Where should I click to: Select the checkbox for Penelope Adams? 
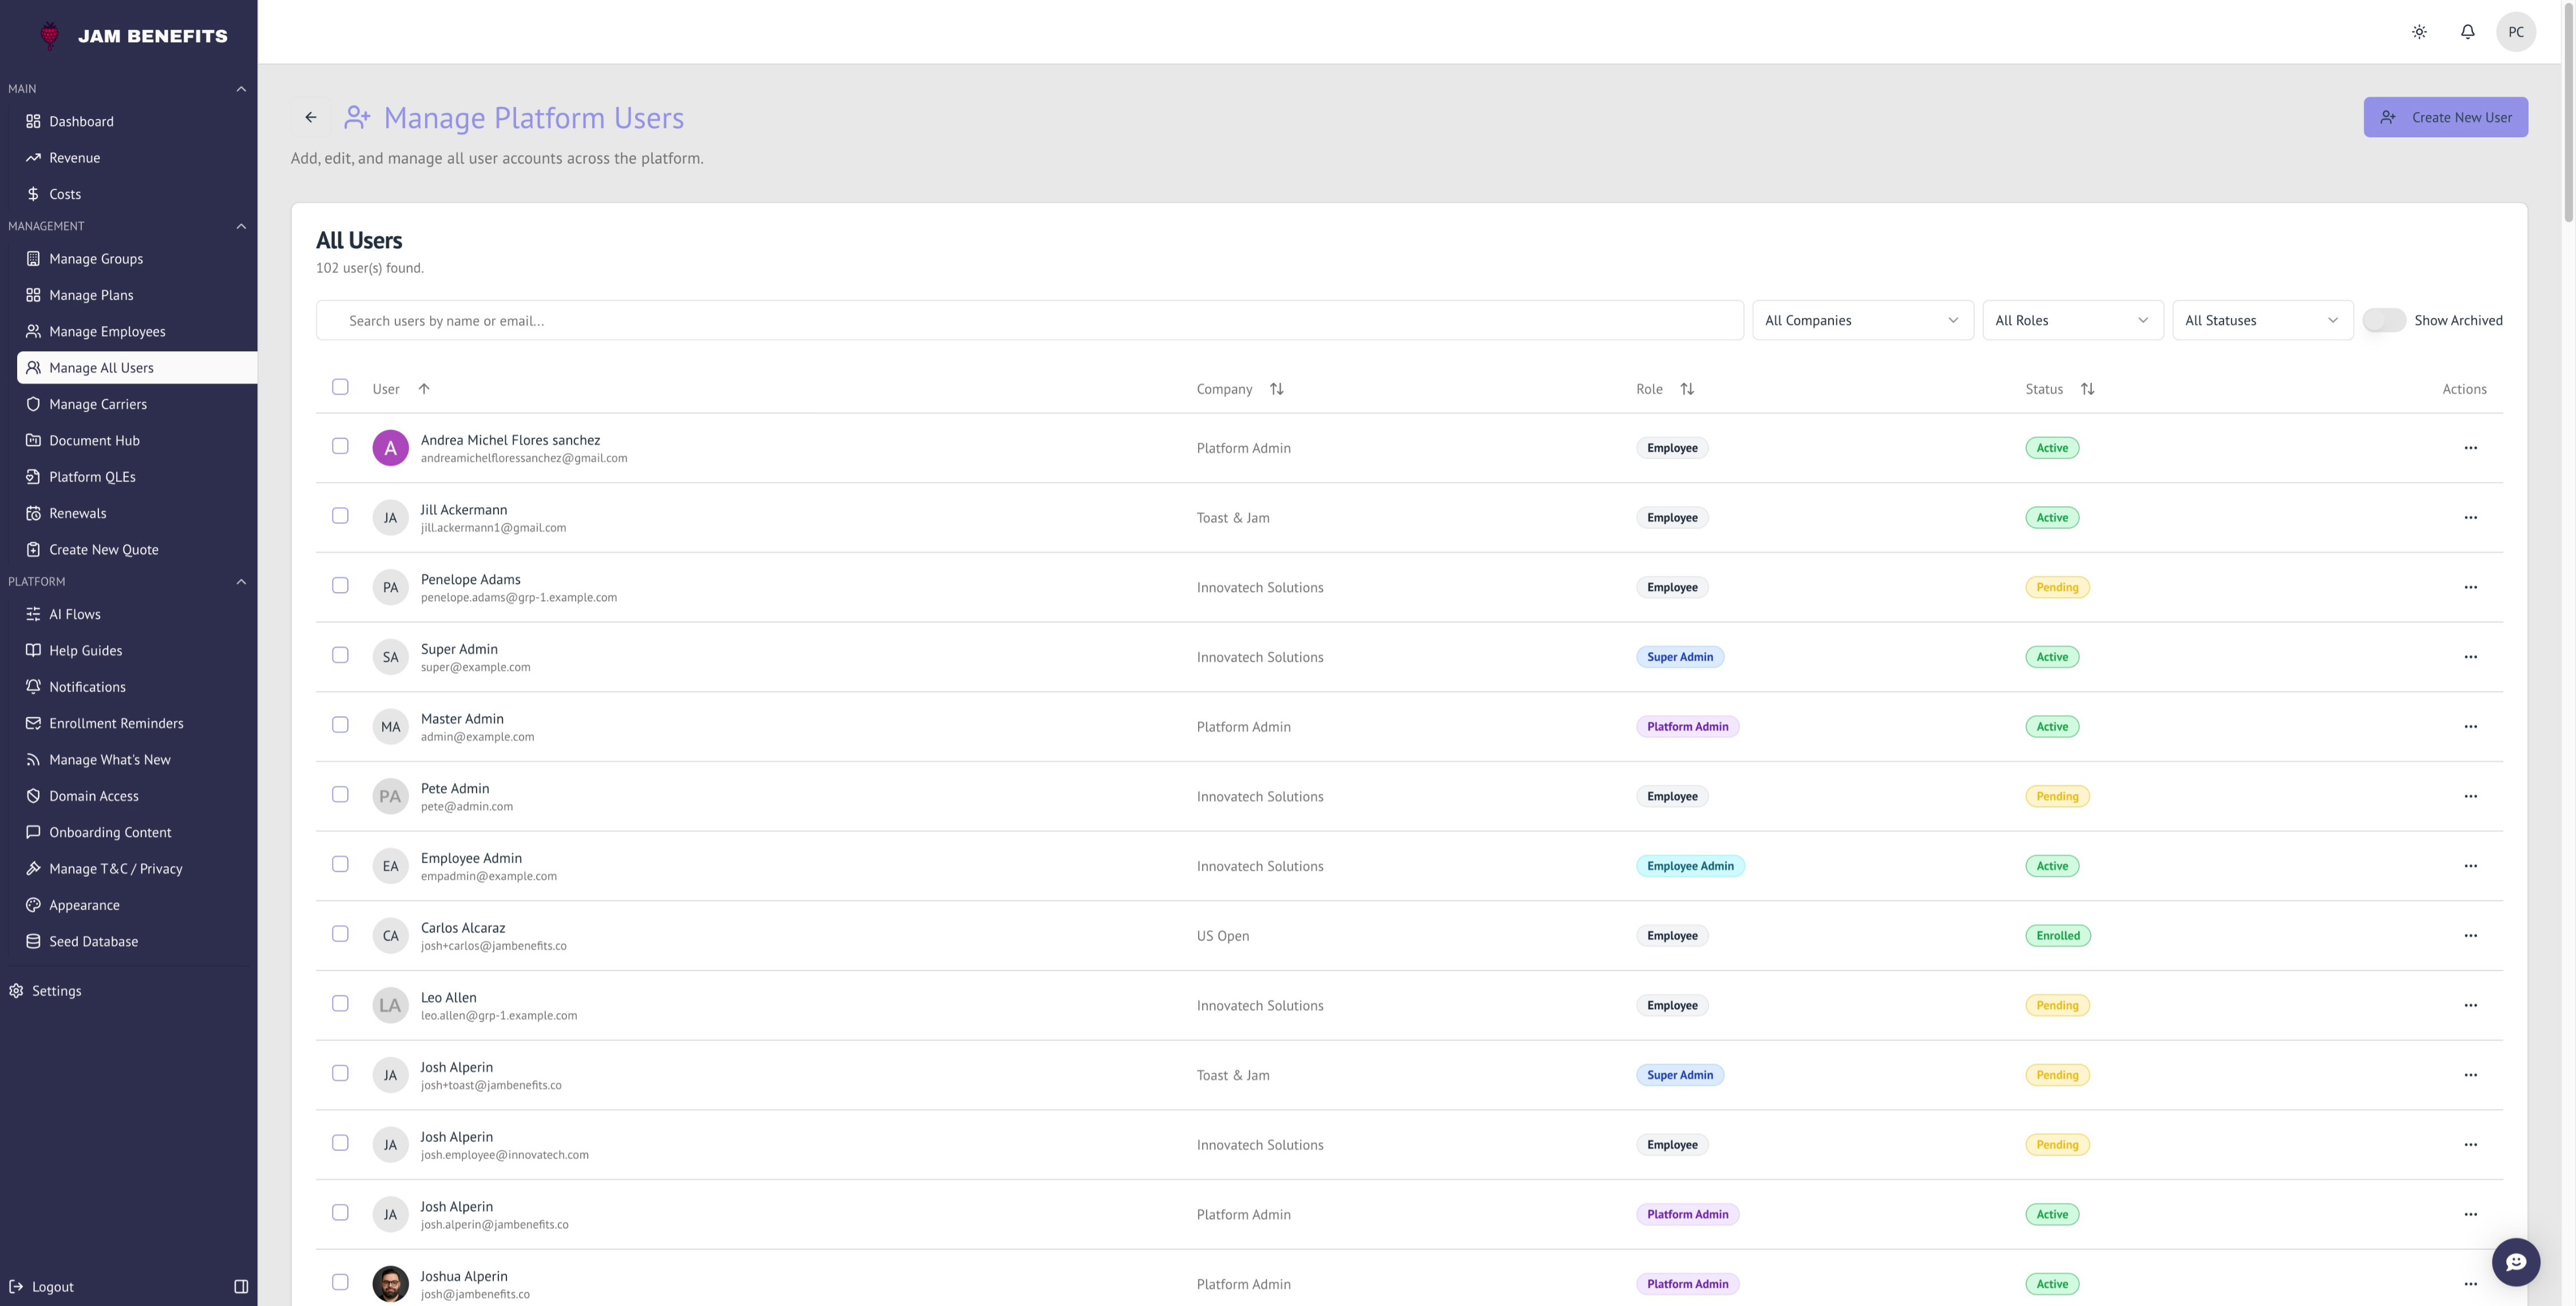click(x=340, y=586)
